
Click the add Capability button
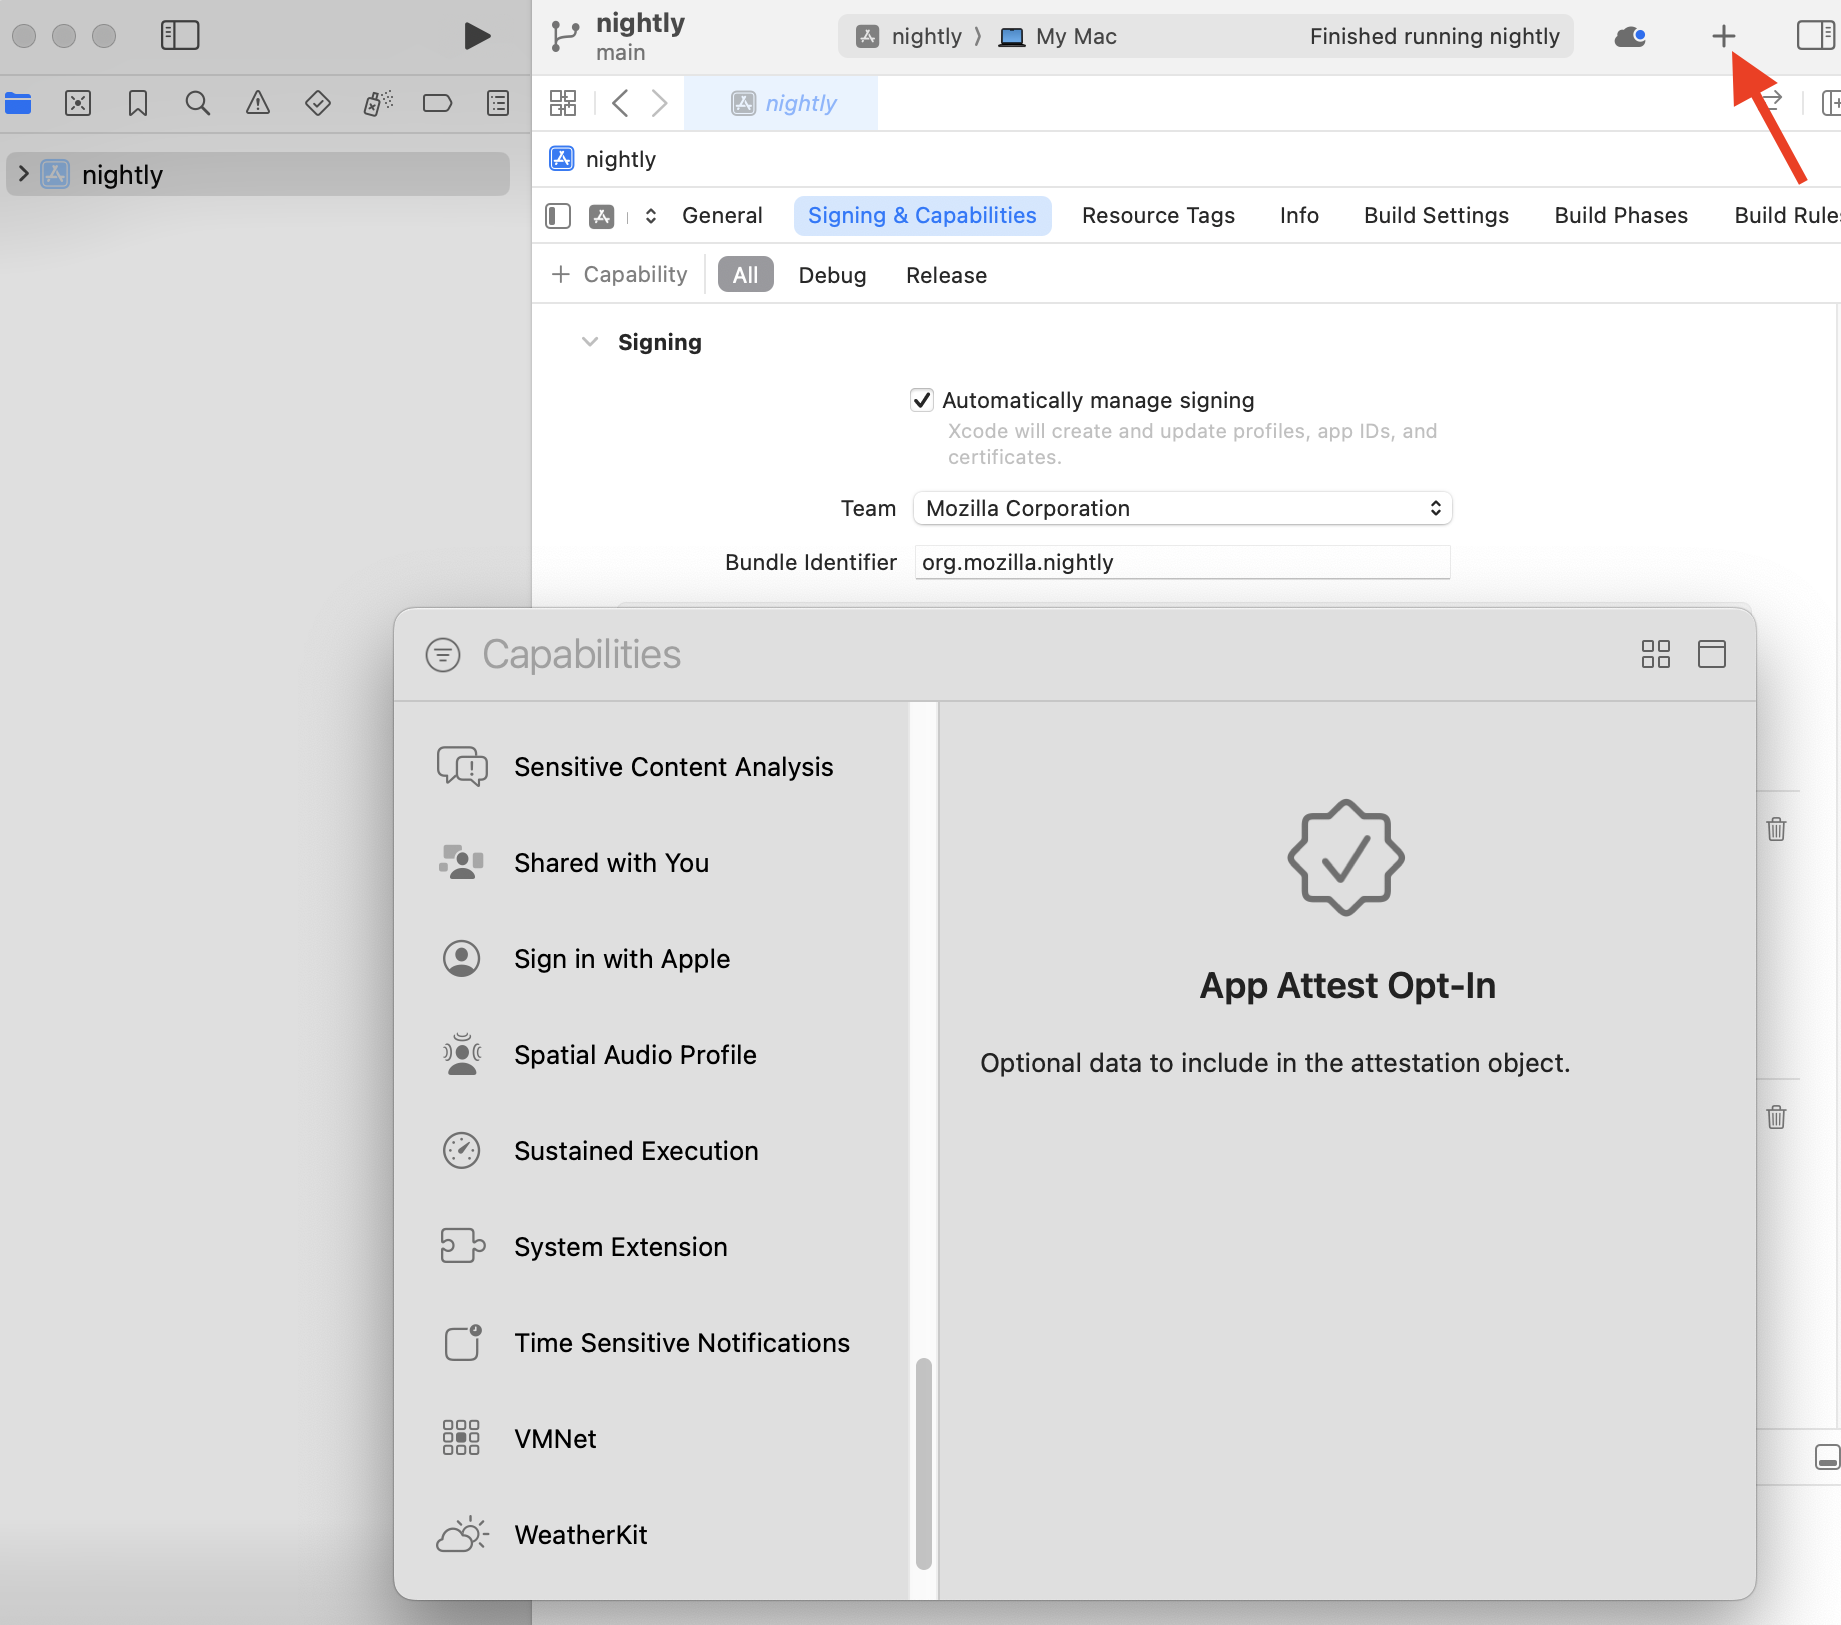click(620, 275)
